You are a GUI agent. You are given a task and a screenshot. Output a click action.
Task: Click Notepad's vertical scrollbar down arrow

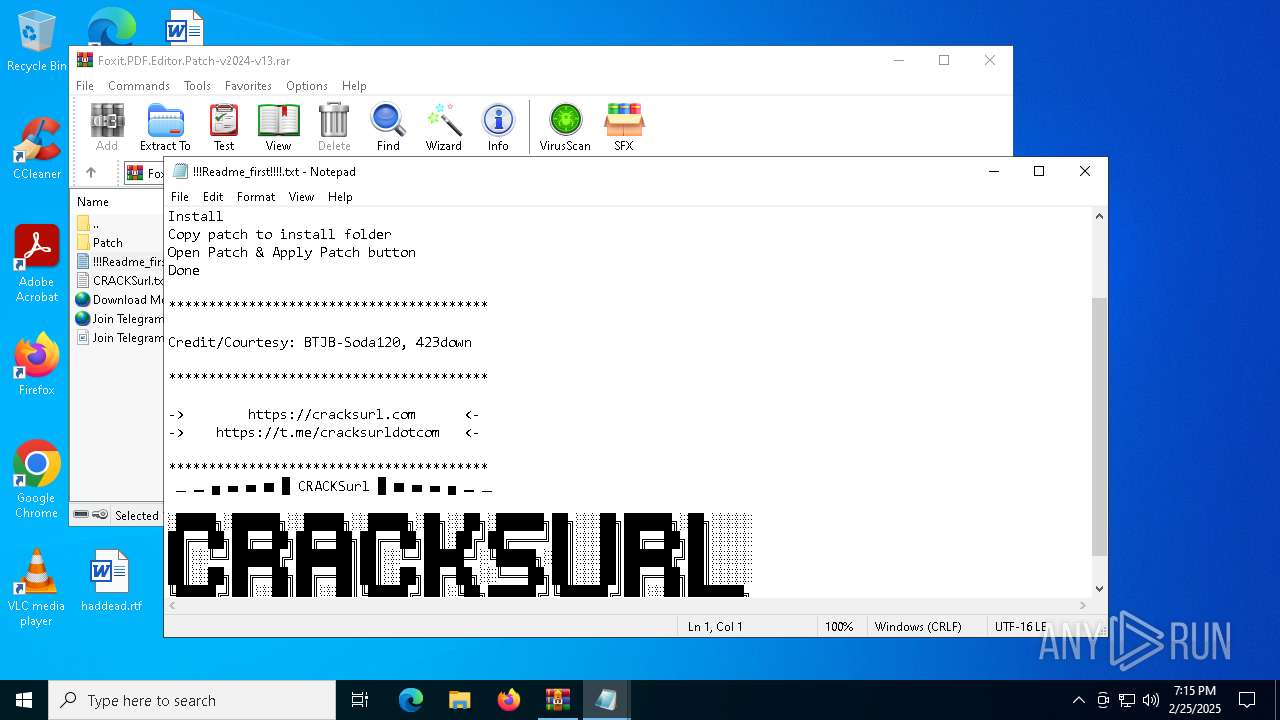pos(1100,589)
